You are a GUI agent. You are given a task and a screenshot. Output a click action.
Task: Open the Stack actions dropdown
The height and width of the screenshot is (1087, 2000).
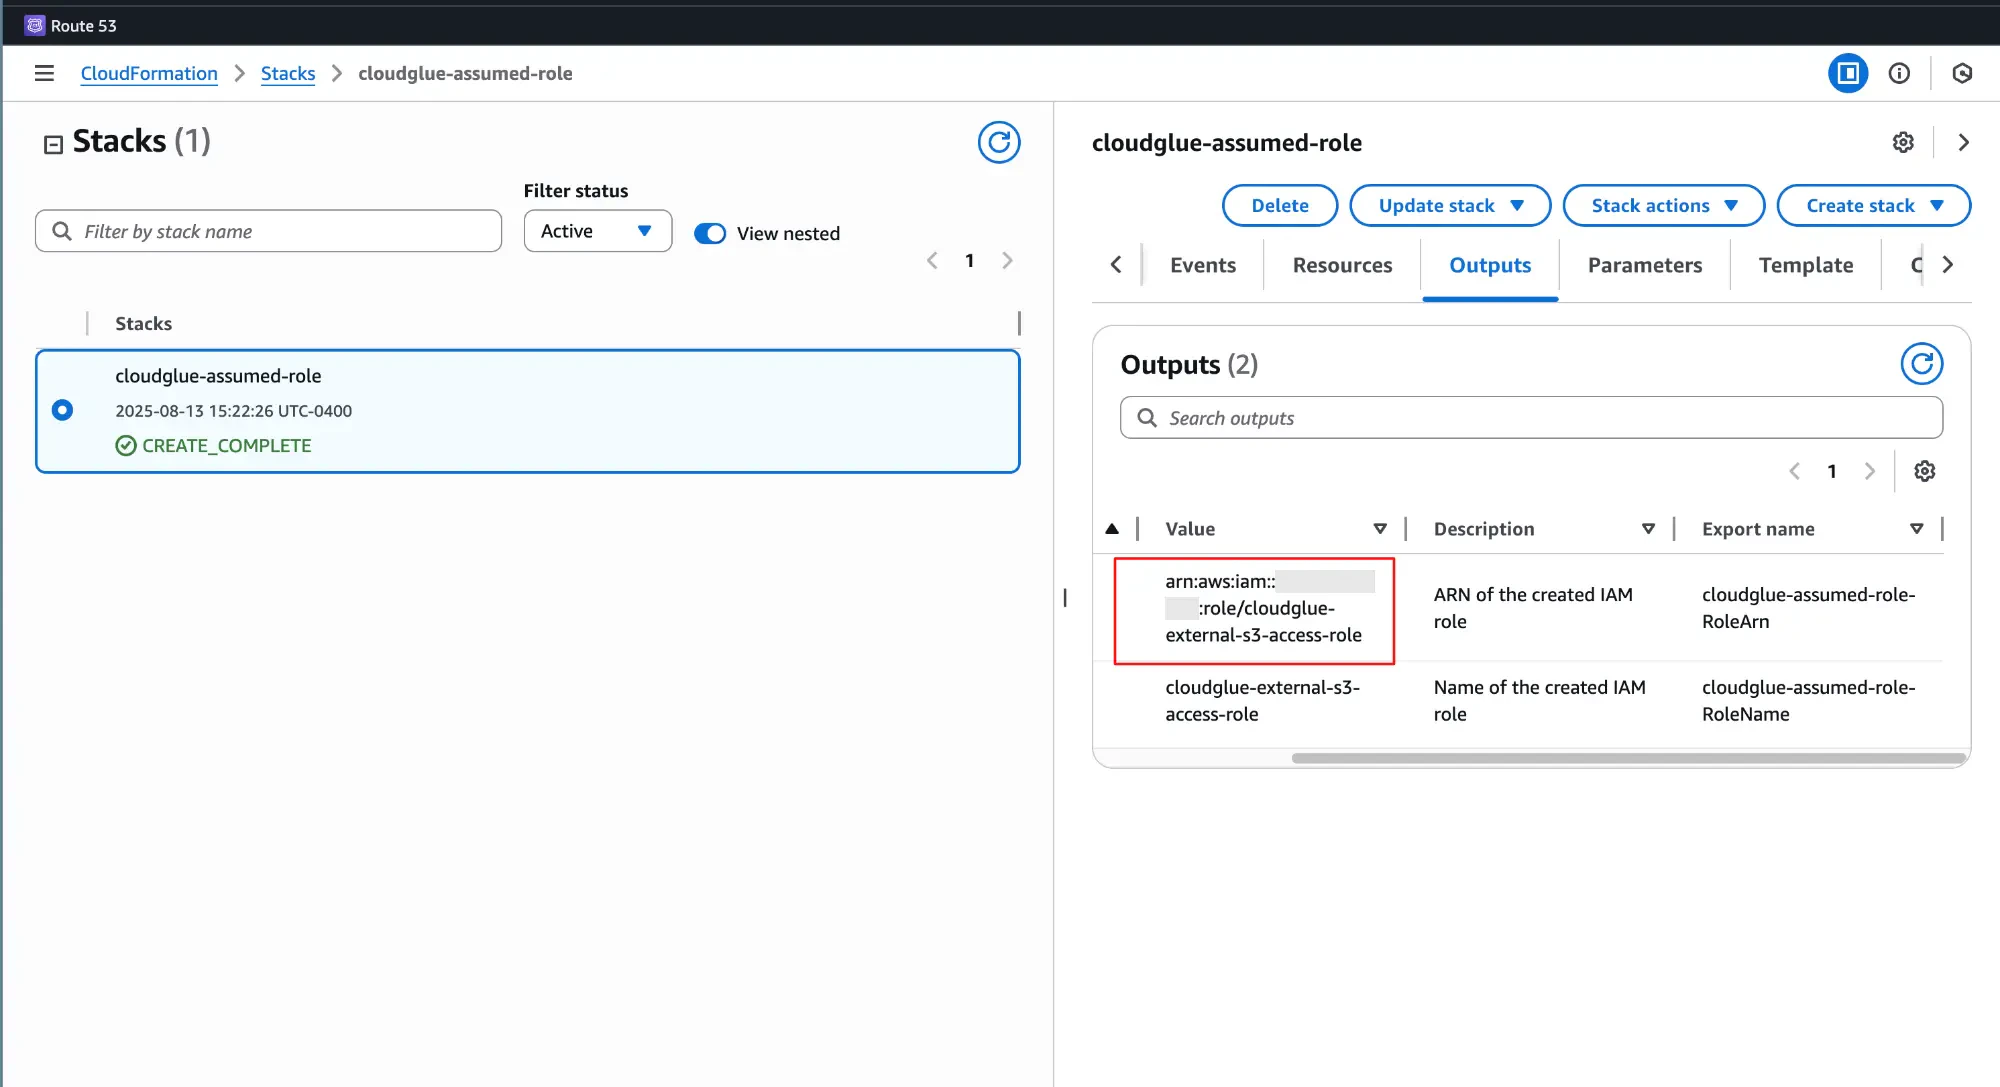point(1664,205)
